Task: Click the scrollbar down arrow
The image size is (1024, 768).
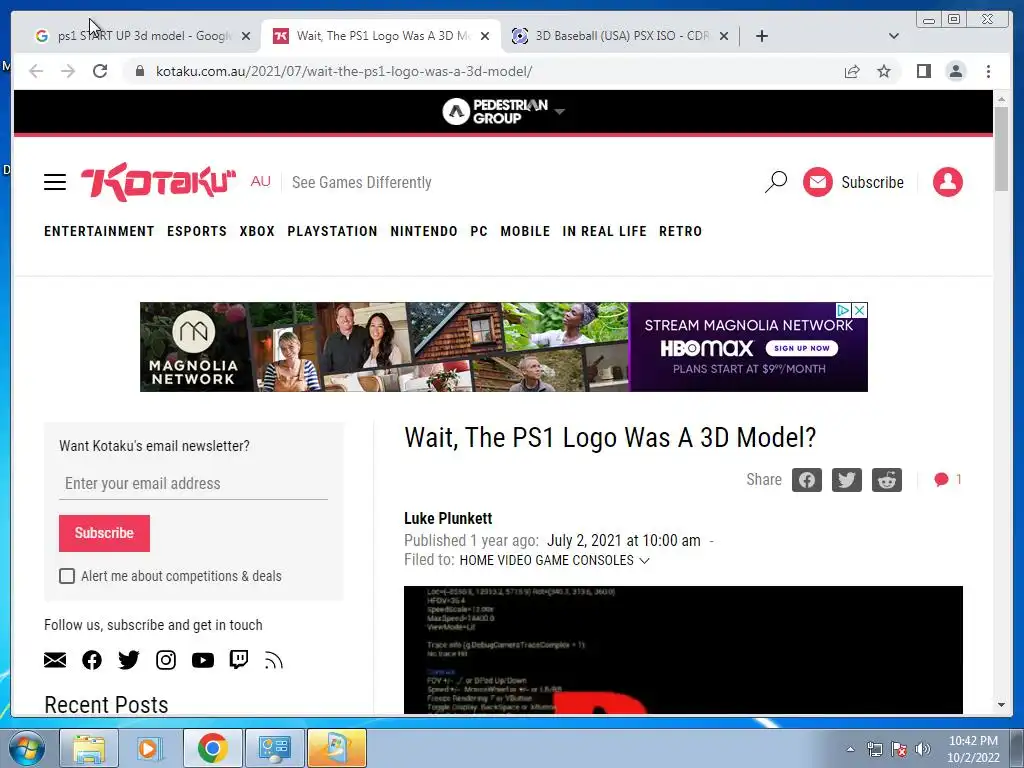Action: (1001, 705)
